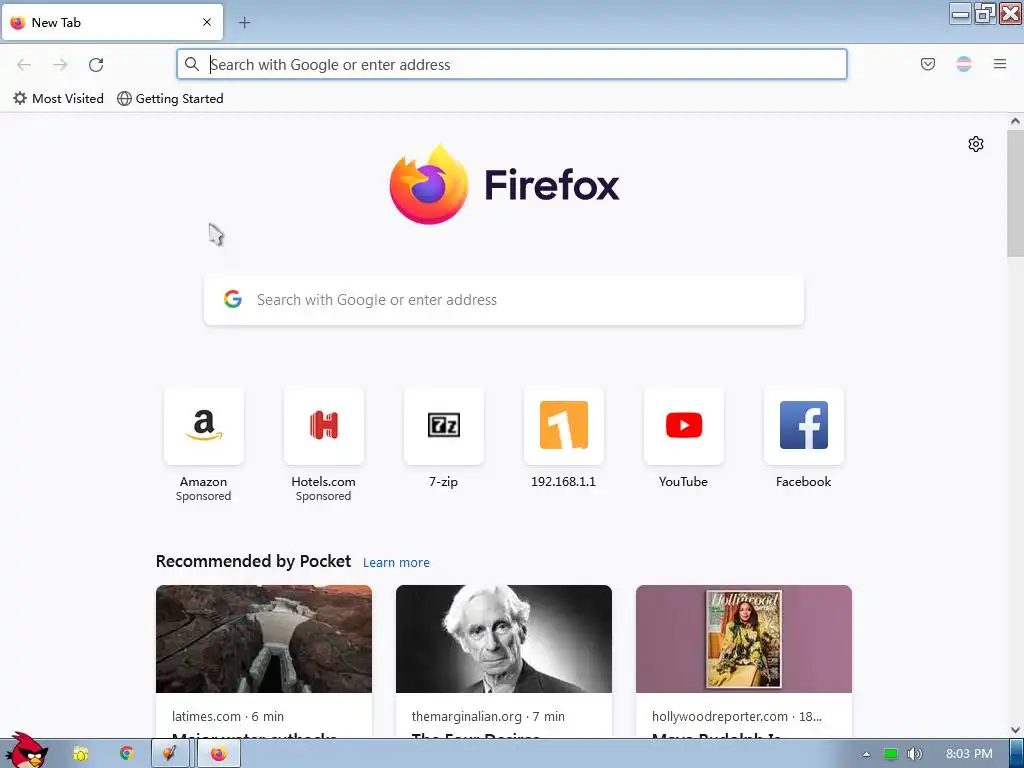Show hidden system tray icons
The height and width of the screenshot is (768, 1024).
866,754
